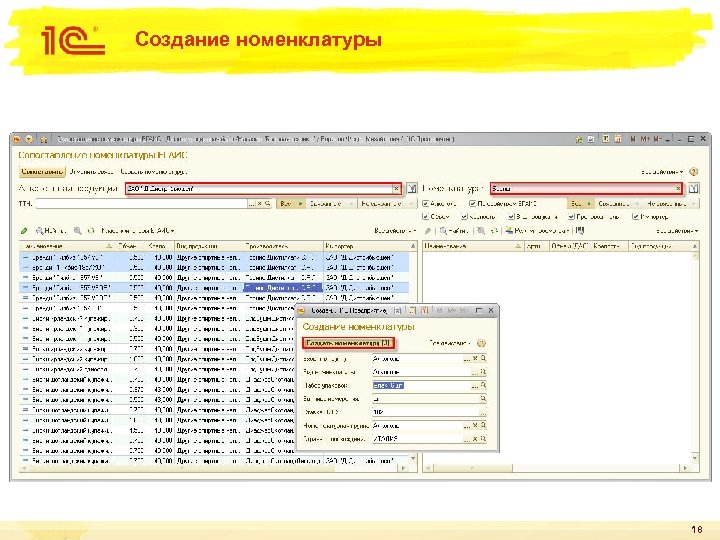
Task: Open Все действия dropdown of right table
Action: [x=677, y=231]
